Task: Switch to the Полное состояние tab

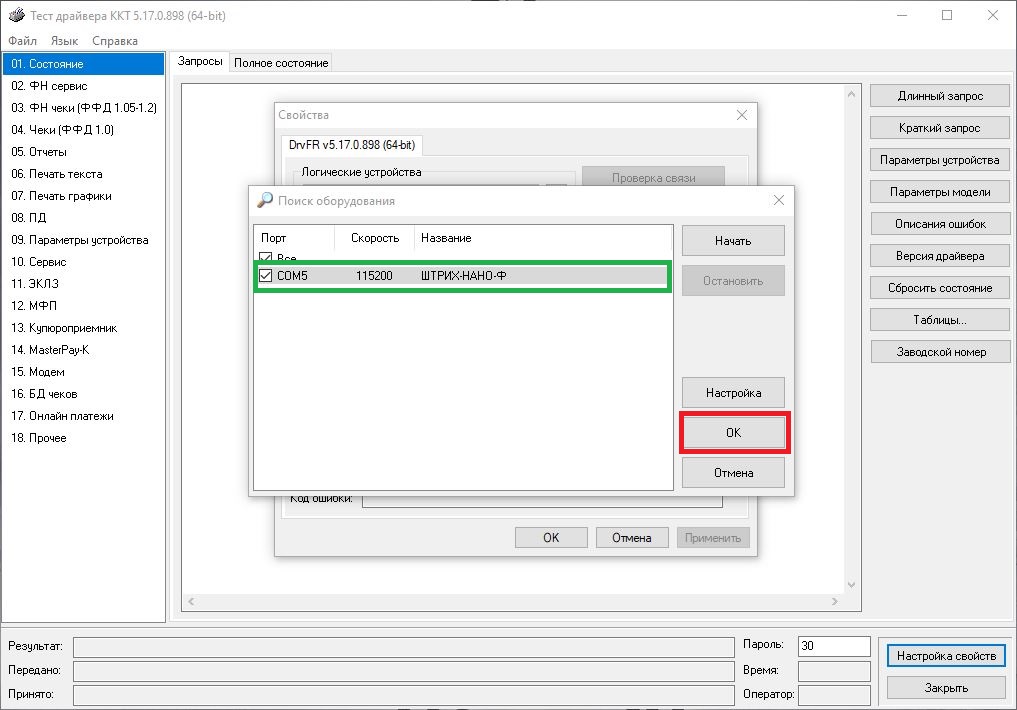Action: (281, 63)
